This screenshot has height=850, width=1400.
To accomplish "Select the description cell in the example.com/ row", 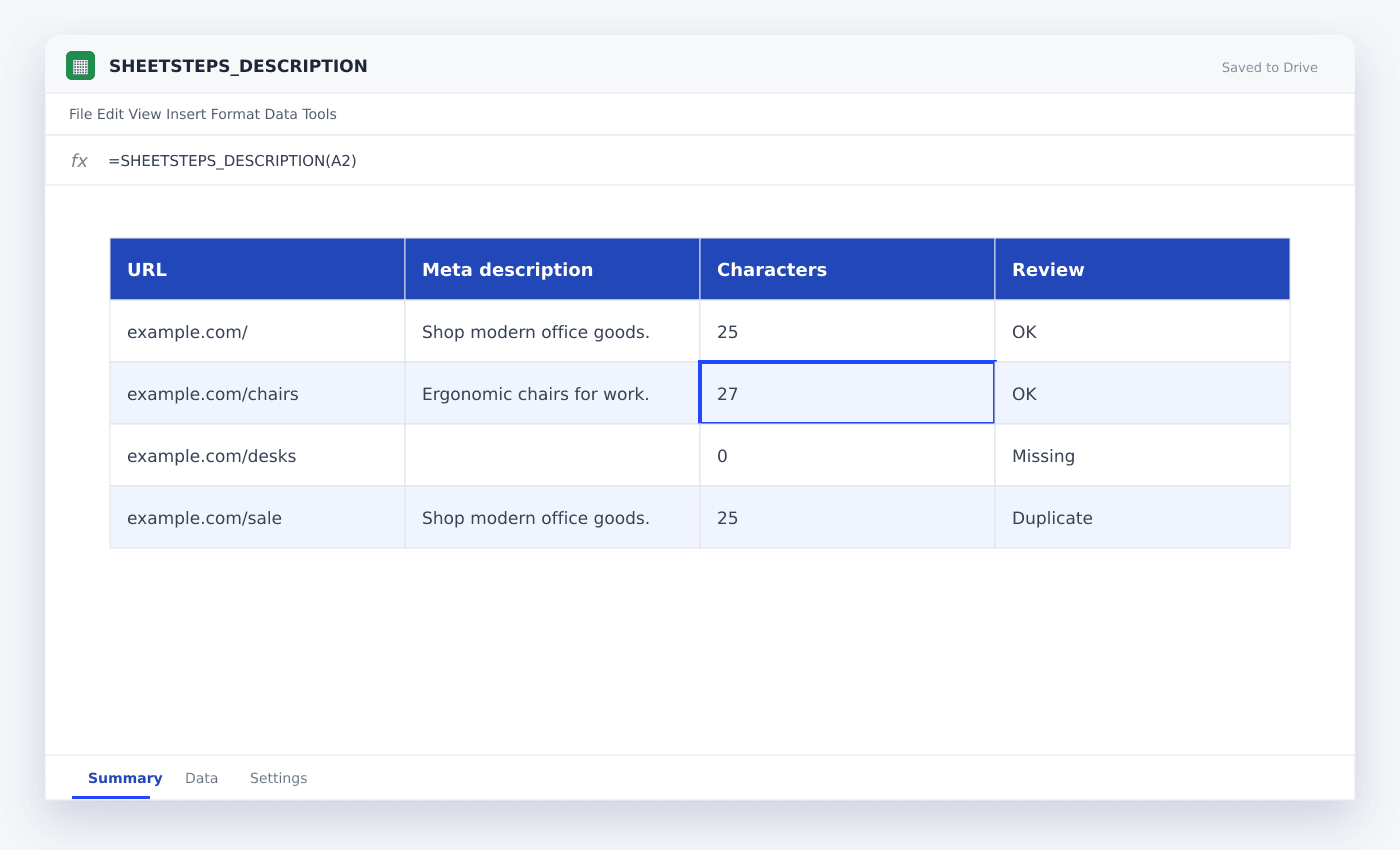I will click(x=552, y=331).
